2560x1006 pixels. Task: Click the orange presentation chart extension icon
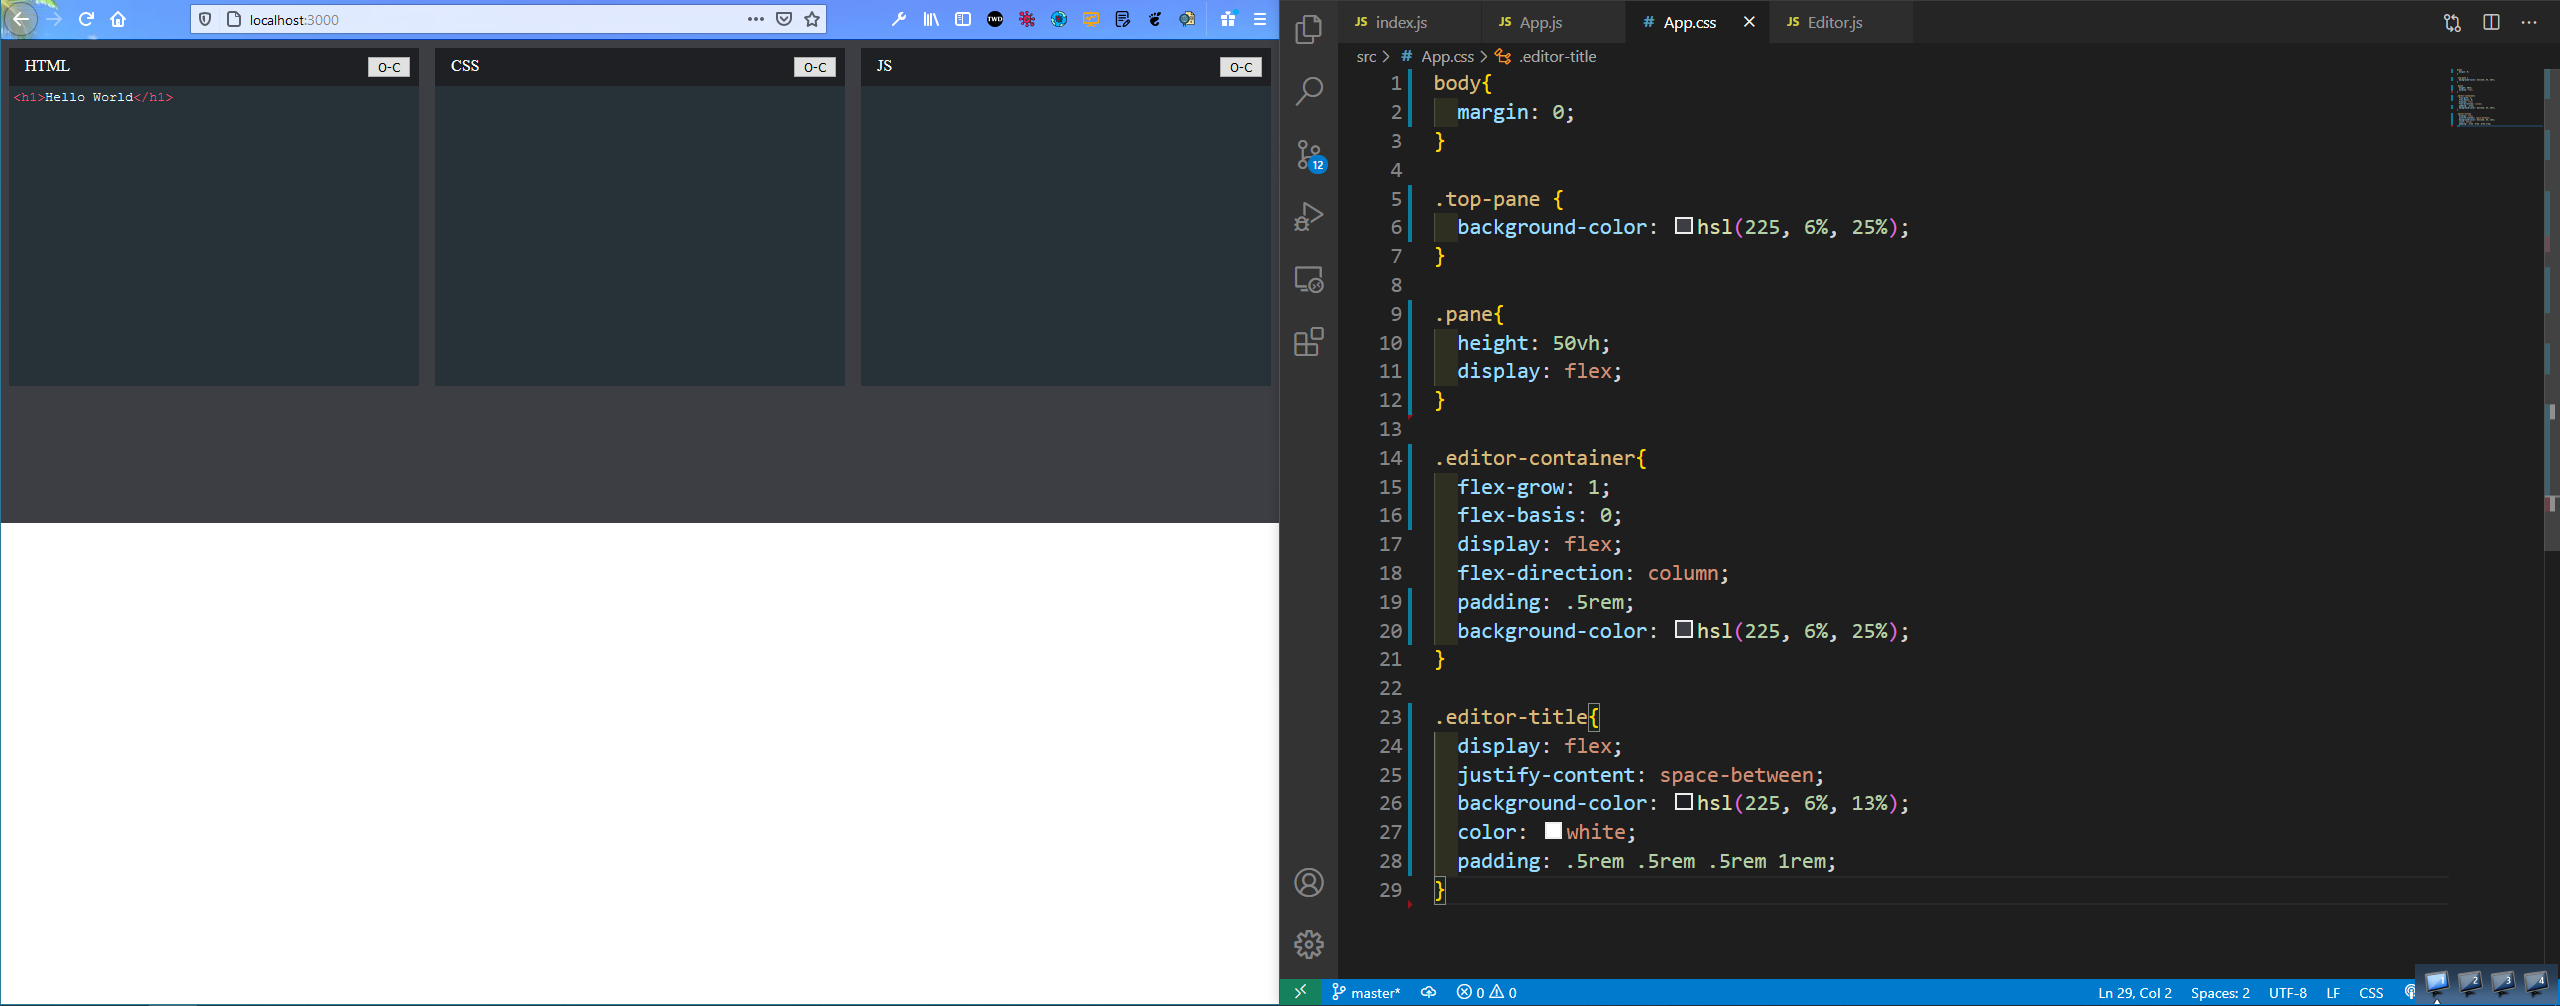point(1091,19)
